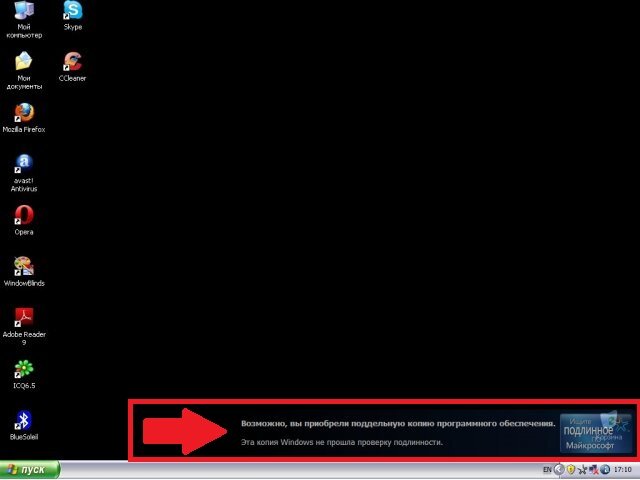
Task: Select the Skype desktop shortcut
Action: pos(73,16)
